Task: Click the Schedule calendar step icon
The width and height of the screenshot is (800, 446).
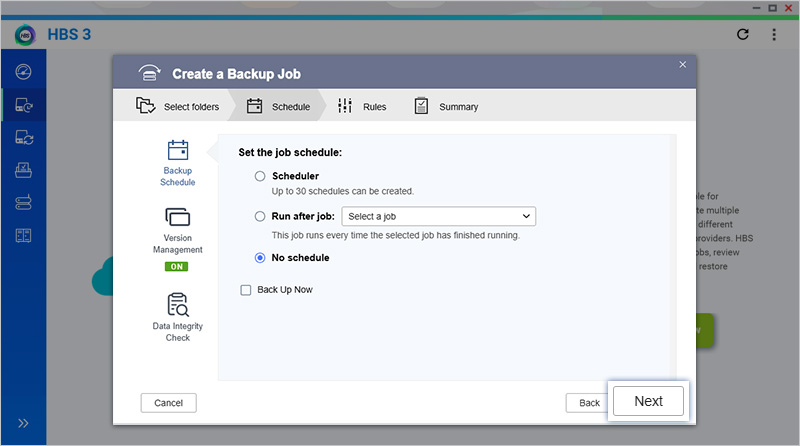Action: (254, 106)
